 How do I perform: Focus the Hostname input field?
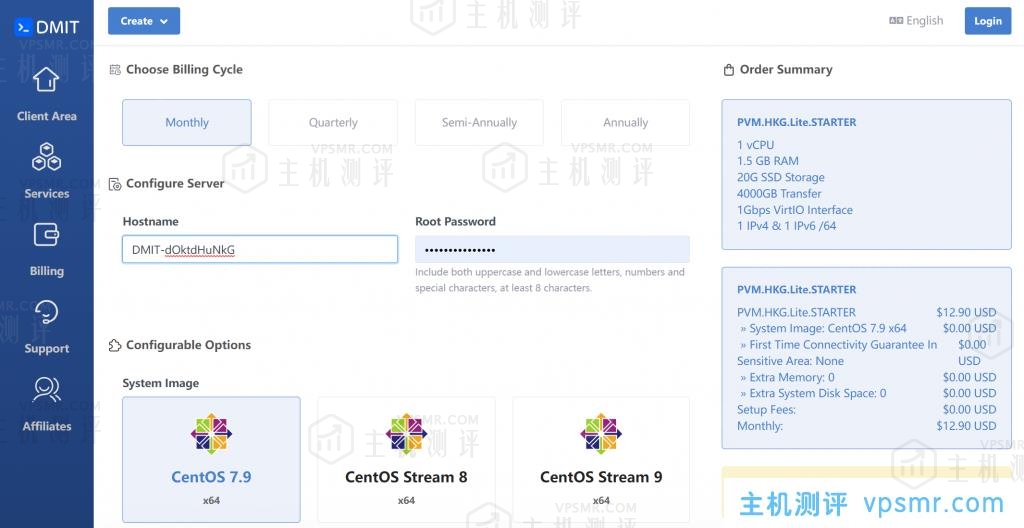[260, 250]
